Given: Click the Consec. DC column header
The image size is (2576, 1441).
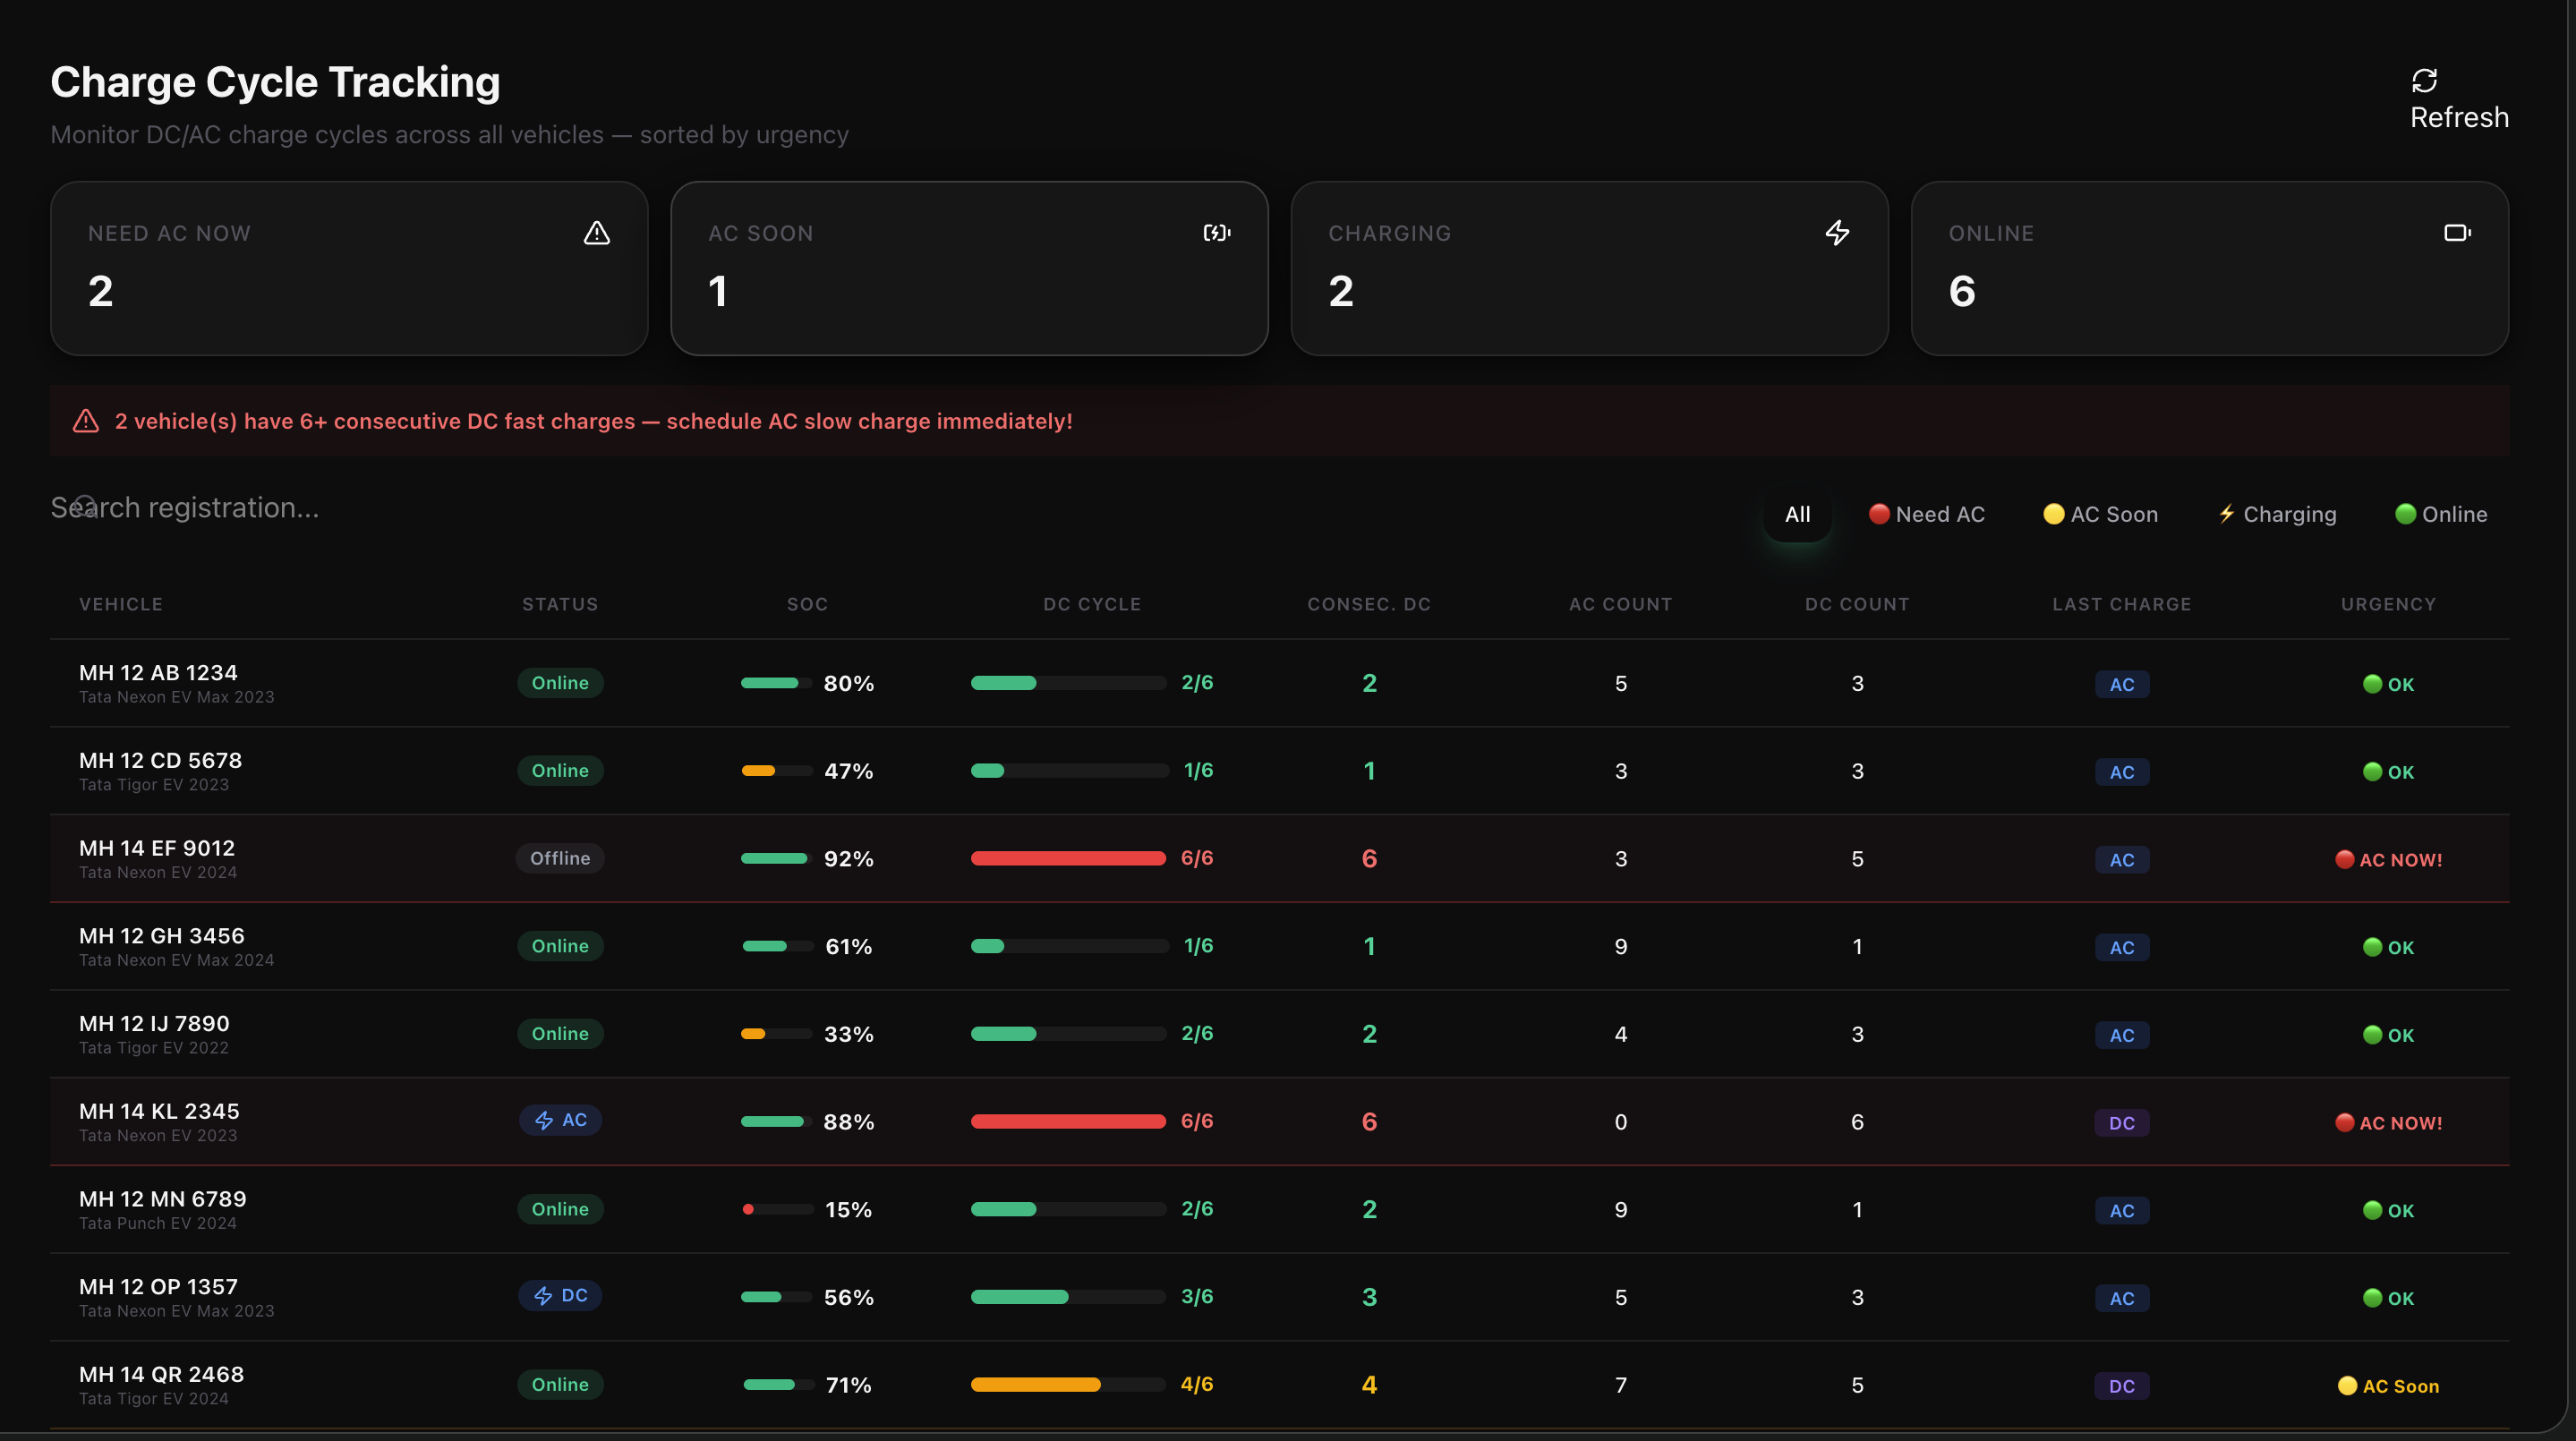Looking at the screenshot, I should (x=1368, y=604).
